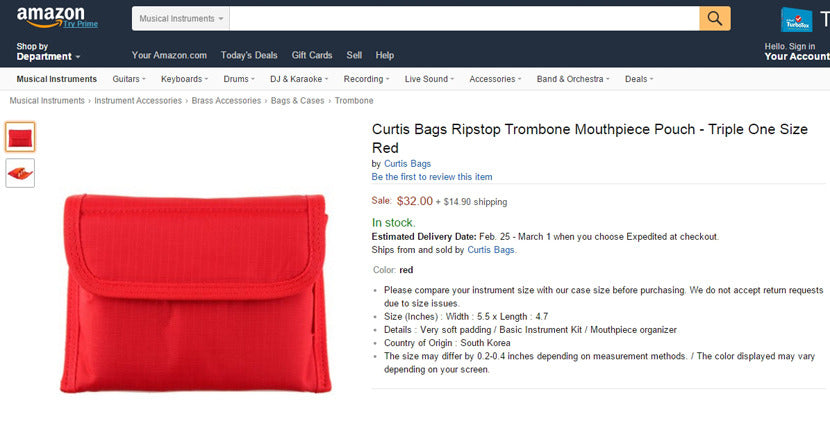Expand the Guitars category dropdown

click(x=129, y=79)
